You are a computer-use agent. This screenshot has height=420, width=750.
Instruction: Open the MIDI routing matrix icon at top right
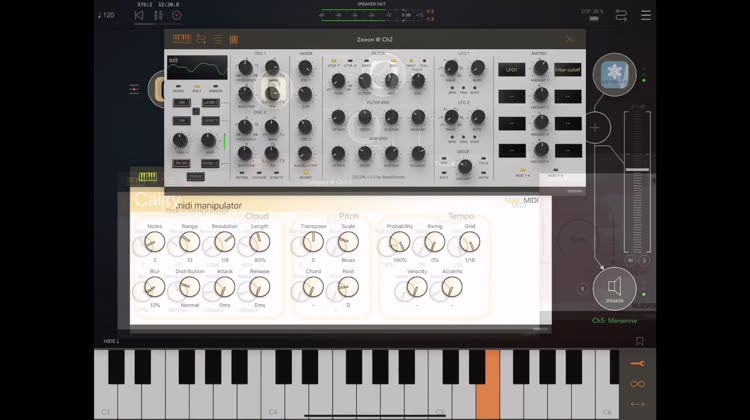[621, 15]
